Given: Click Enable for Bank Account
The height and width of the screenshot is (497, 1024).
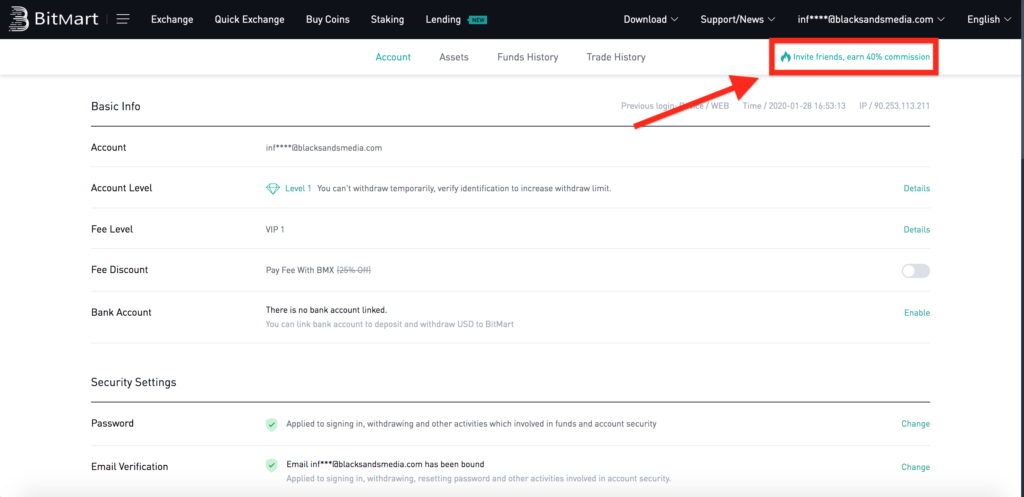Looking at the screenshot, I should (x=917, y=312).
